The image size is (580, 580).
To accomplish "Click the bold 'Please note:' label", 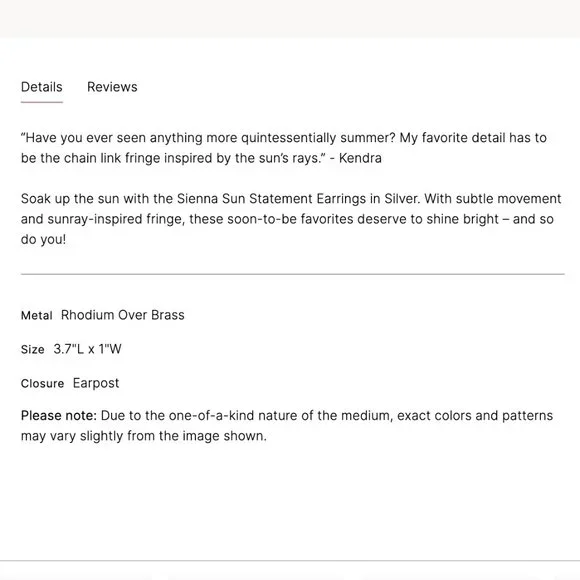I will pos(59,416).
